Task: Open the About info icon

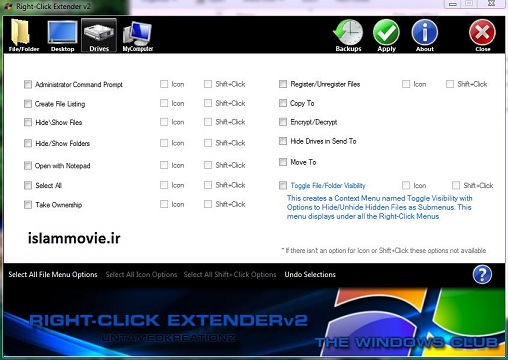Action: click(425, 36)
